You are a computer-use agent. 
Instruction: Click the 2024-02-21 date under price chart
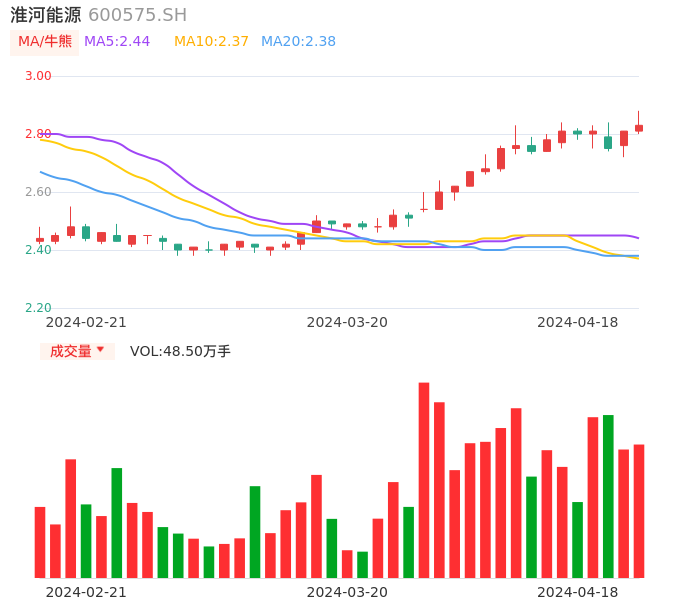[86, 322]
